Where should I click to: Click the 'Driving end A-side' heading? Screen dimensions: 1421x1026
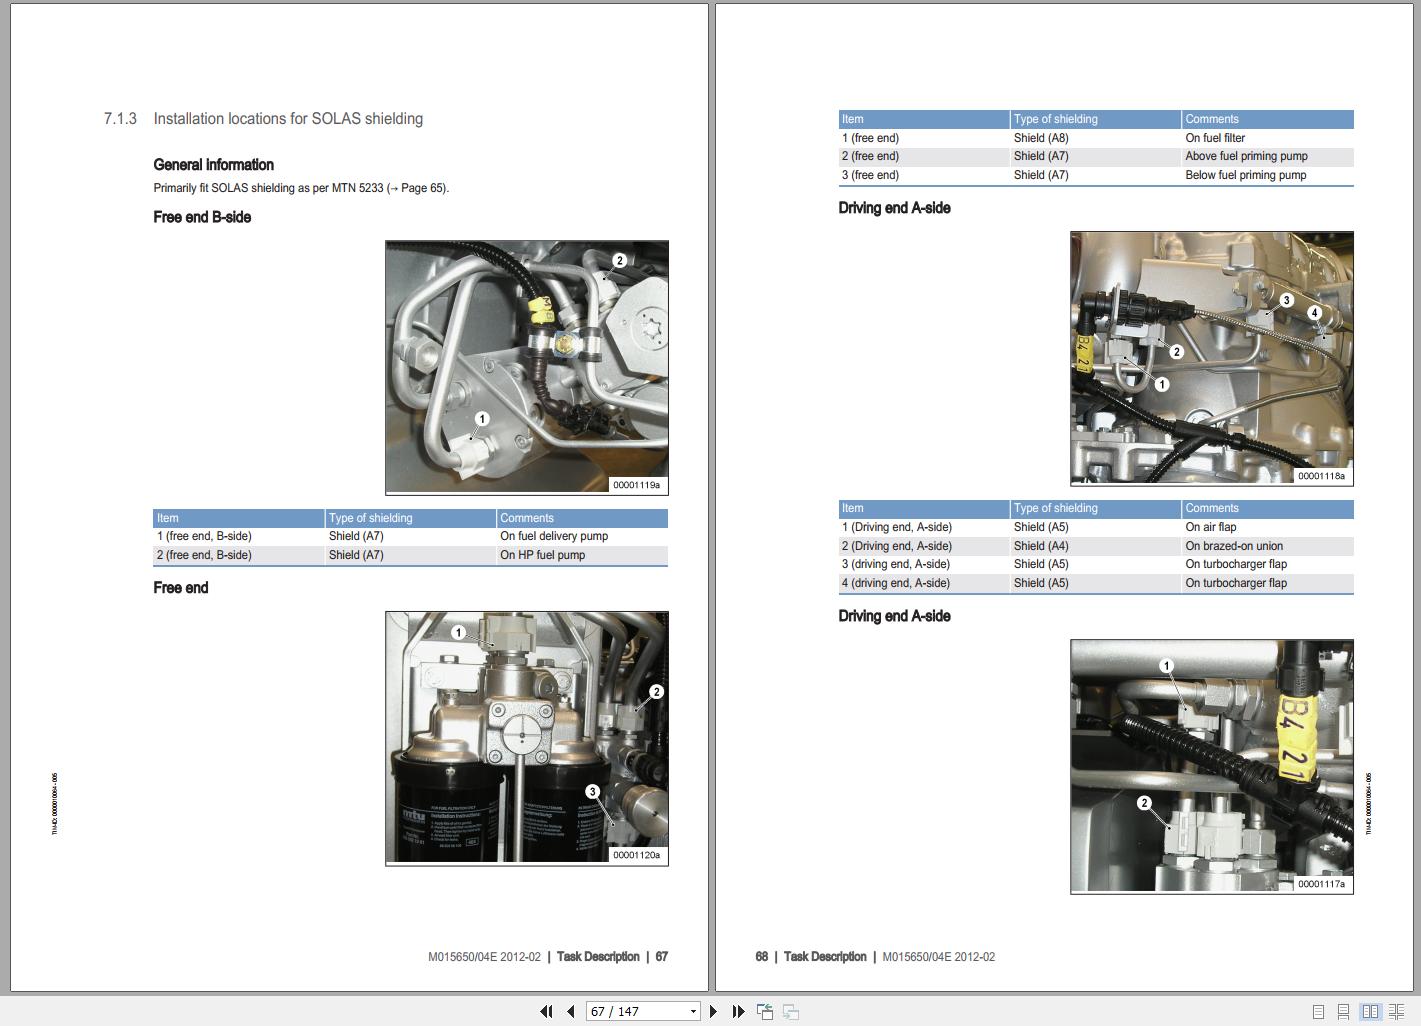click(x=894, y=207)
